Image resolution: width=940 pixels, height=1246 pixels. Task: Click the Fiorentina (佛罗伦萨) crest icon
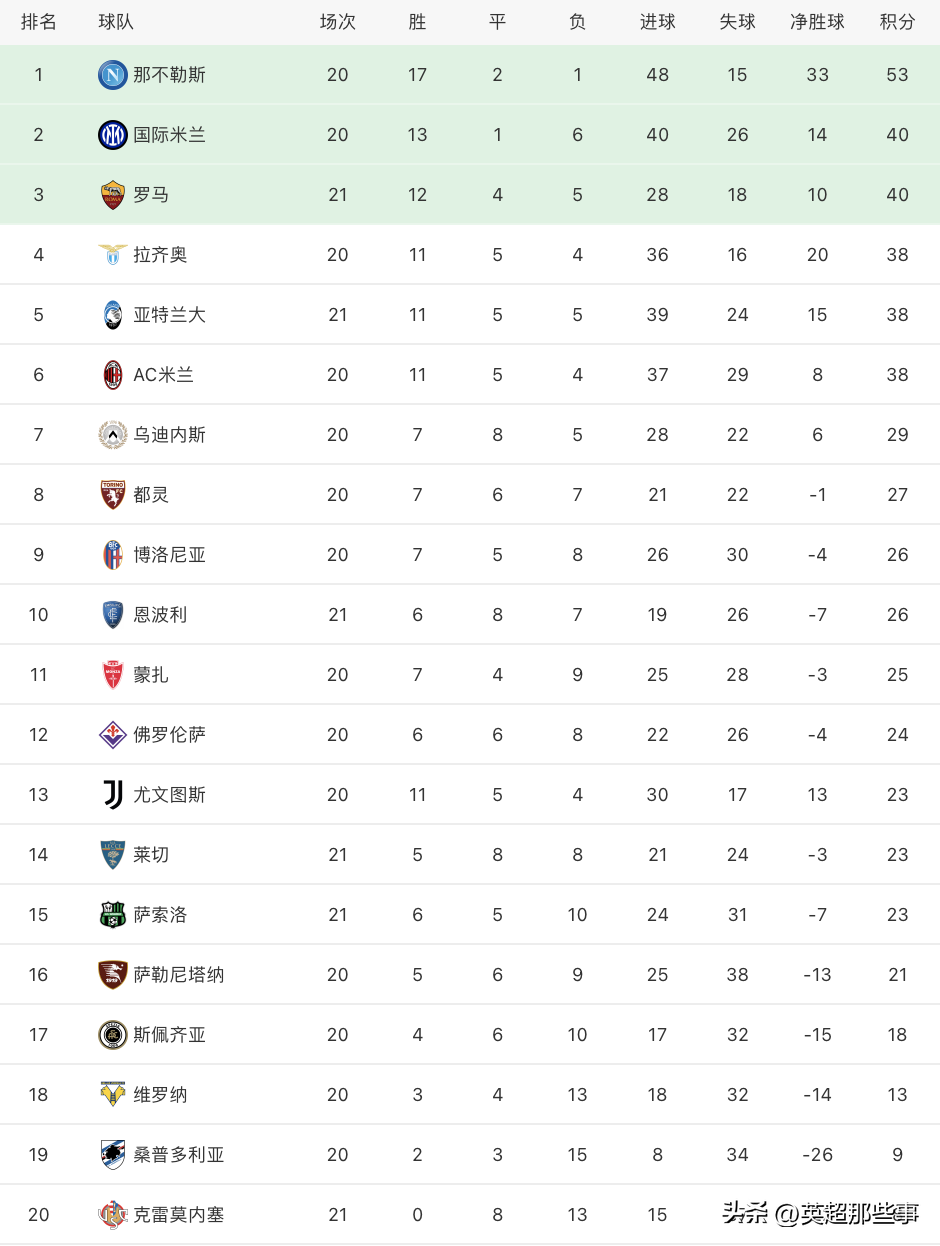pyautogui.click(x=113, y=735)
